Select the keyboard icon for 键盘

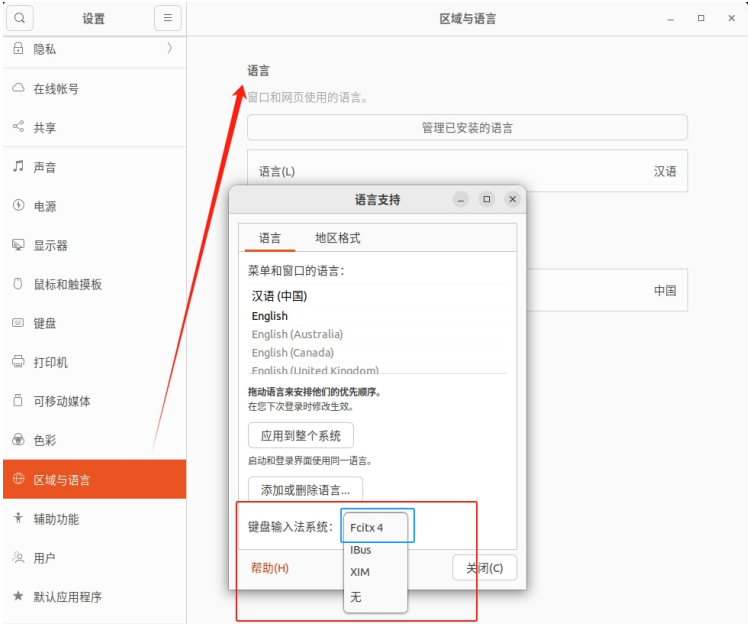point(18,323)
